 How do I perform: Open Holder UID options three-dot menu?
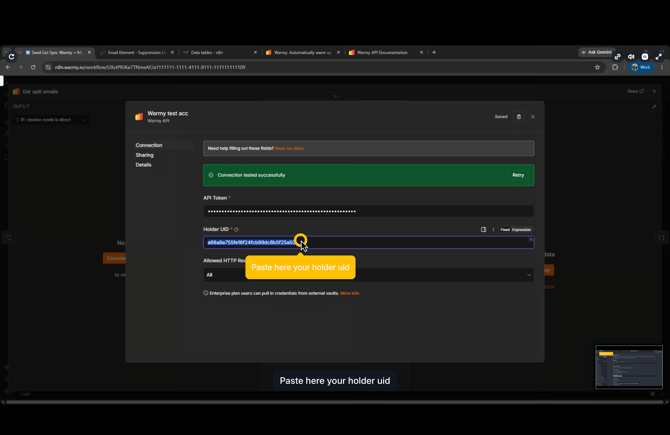point(493,229)
